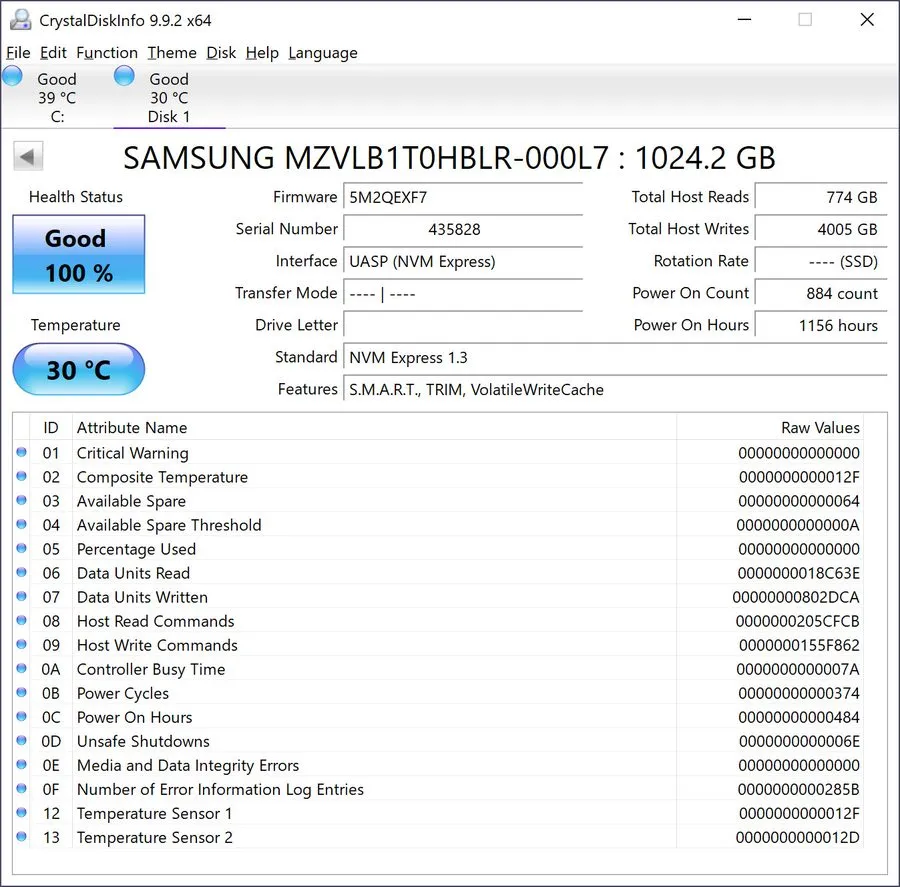Select raw value 0000000155F862
Screen dimensions: 900x887
799,645
